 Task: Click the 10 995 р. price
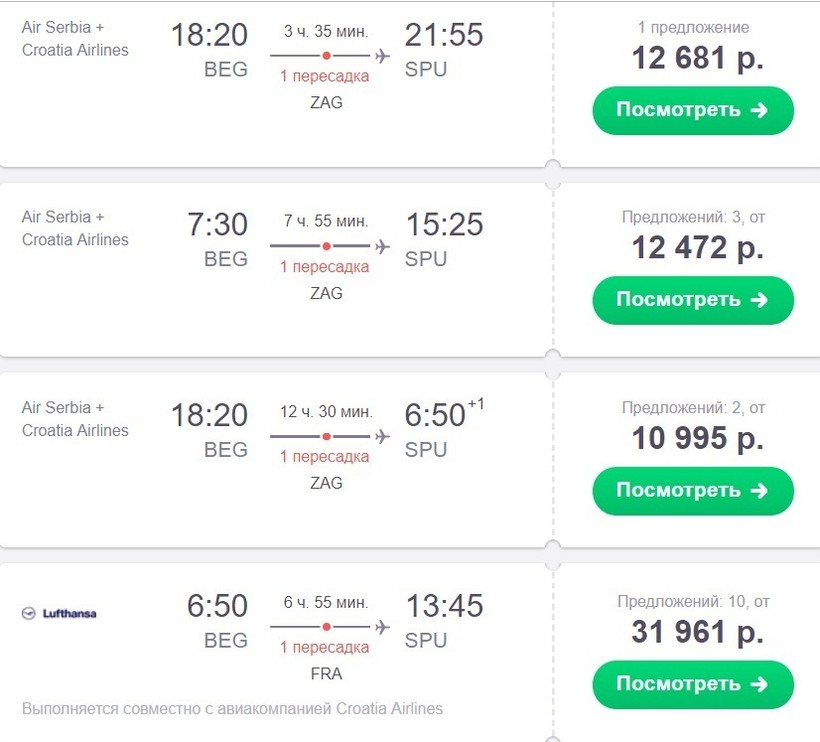(697, 438)
